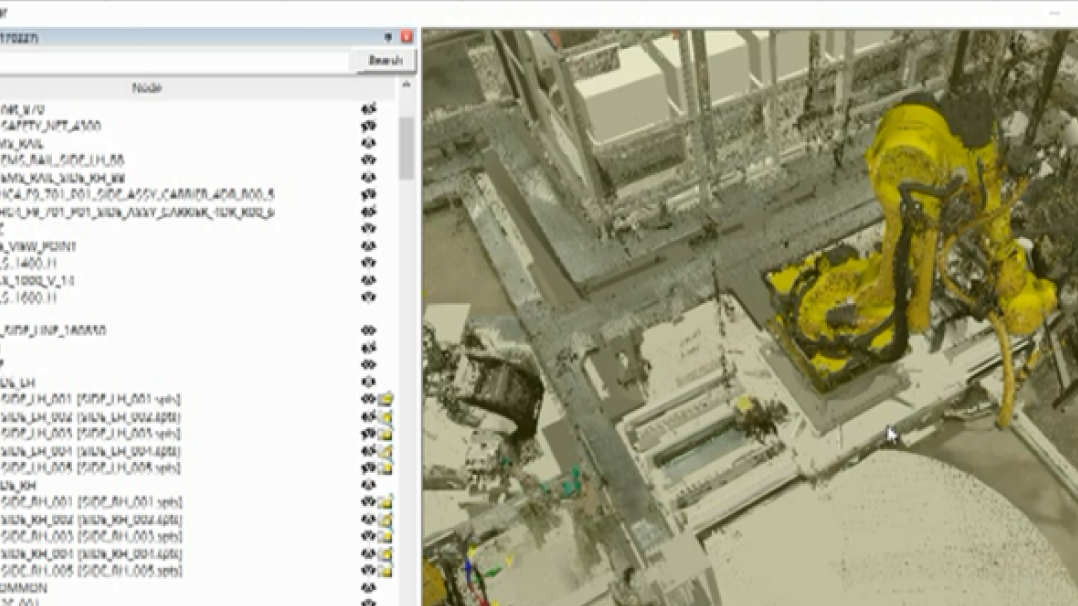1078x606 pixels.
Task: Click the file icon next to SIDE_LH_003
Action: [x=386, y=433]
